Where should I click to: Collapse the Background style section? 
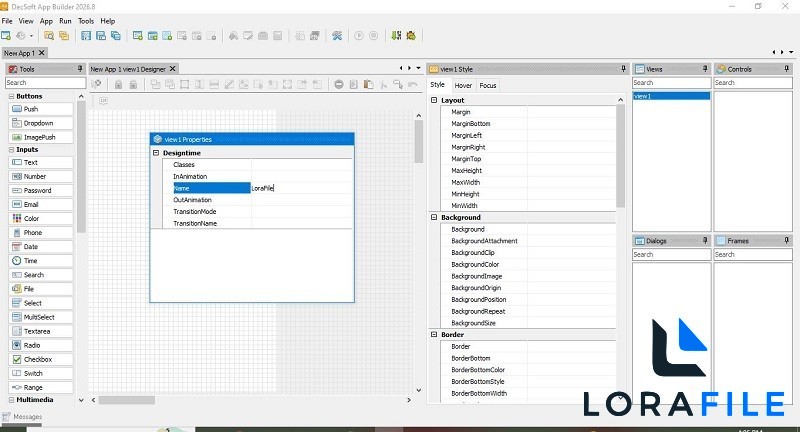point(434,217)
